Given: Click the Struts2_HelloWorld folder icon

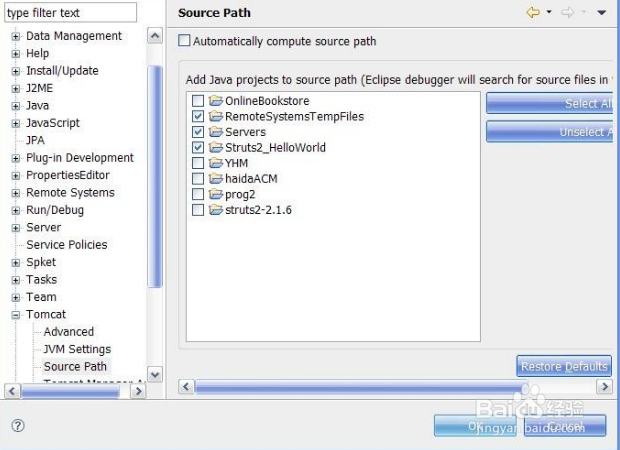Looking at the screenshot, I should pyautogui.click(x=215, y=147).
